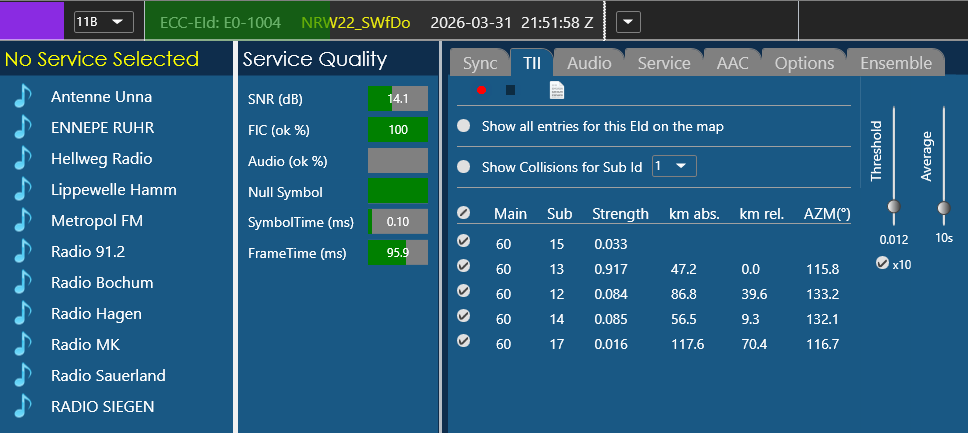The width and height of the screenshot is (968, 433).
Task: Toggle the x10 threshold multiplier checkbox
Action: coord(879,264)
